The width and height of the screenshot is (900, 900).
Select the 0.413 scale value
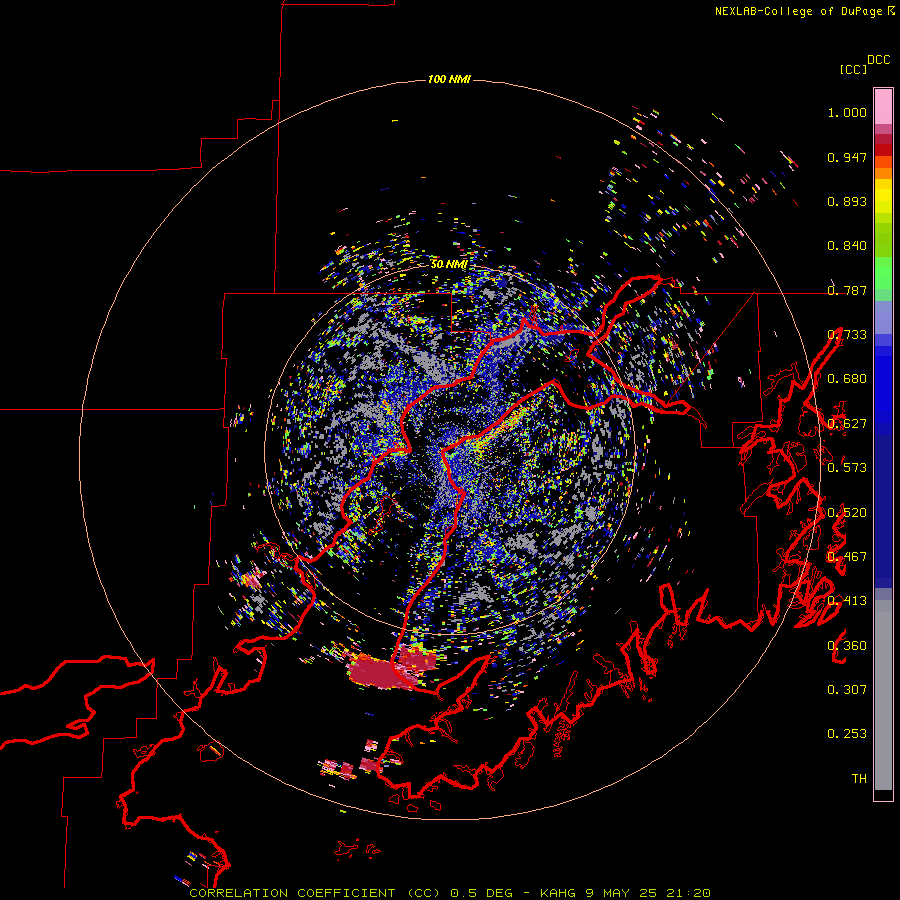[x=847, y=601]
